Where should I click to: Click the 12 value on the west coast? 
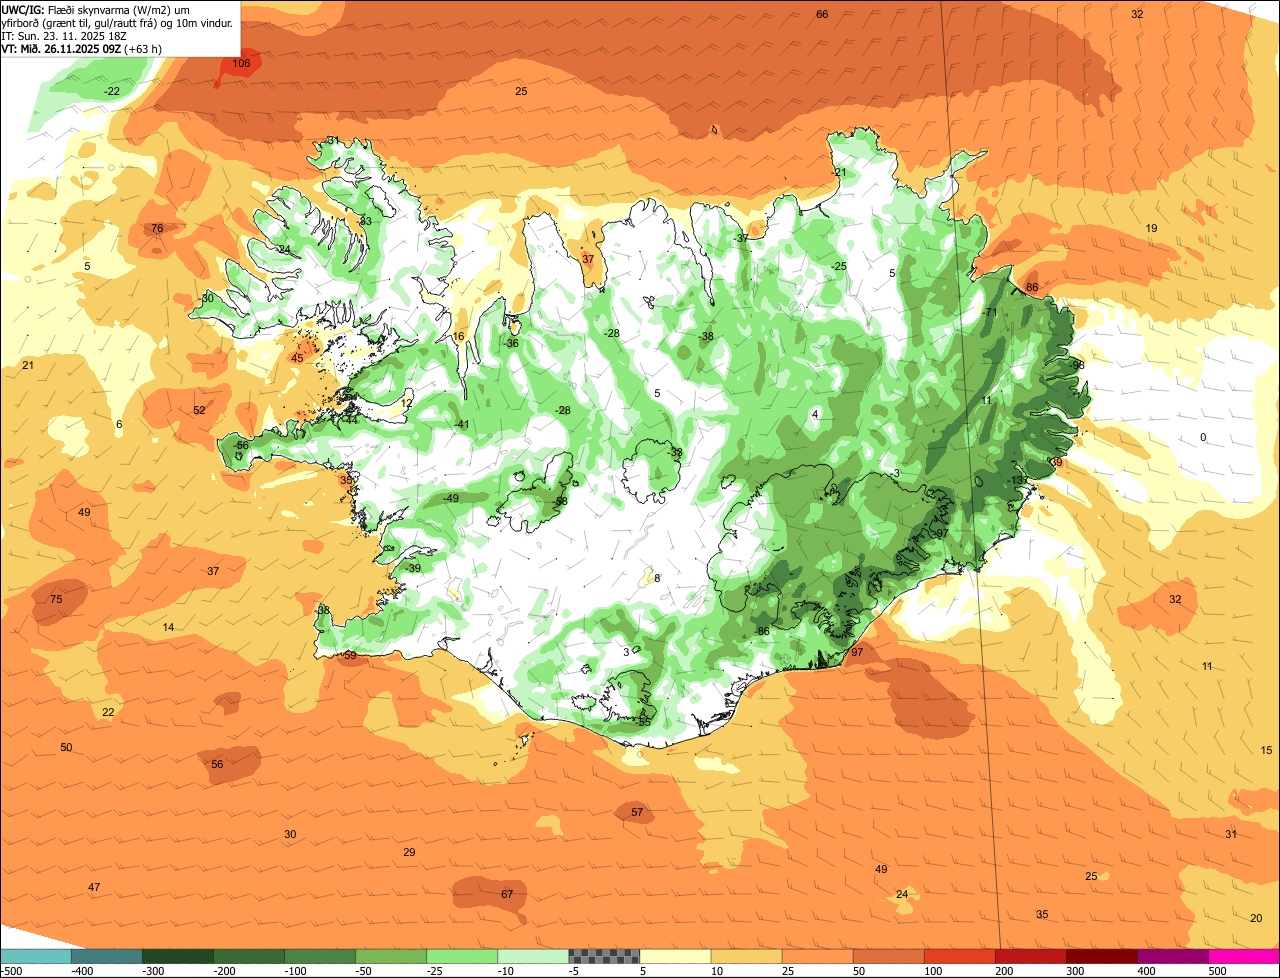coord(406,403)
